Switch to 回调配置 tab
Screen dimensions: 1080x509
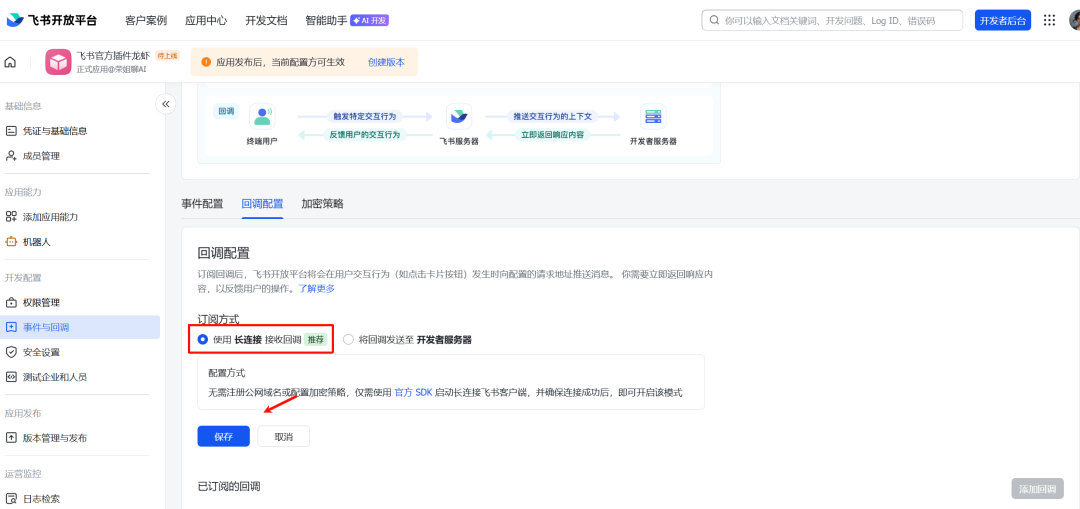[x=262, y=204]
